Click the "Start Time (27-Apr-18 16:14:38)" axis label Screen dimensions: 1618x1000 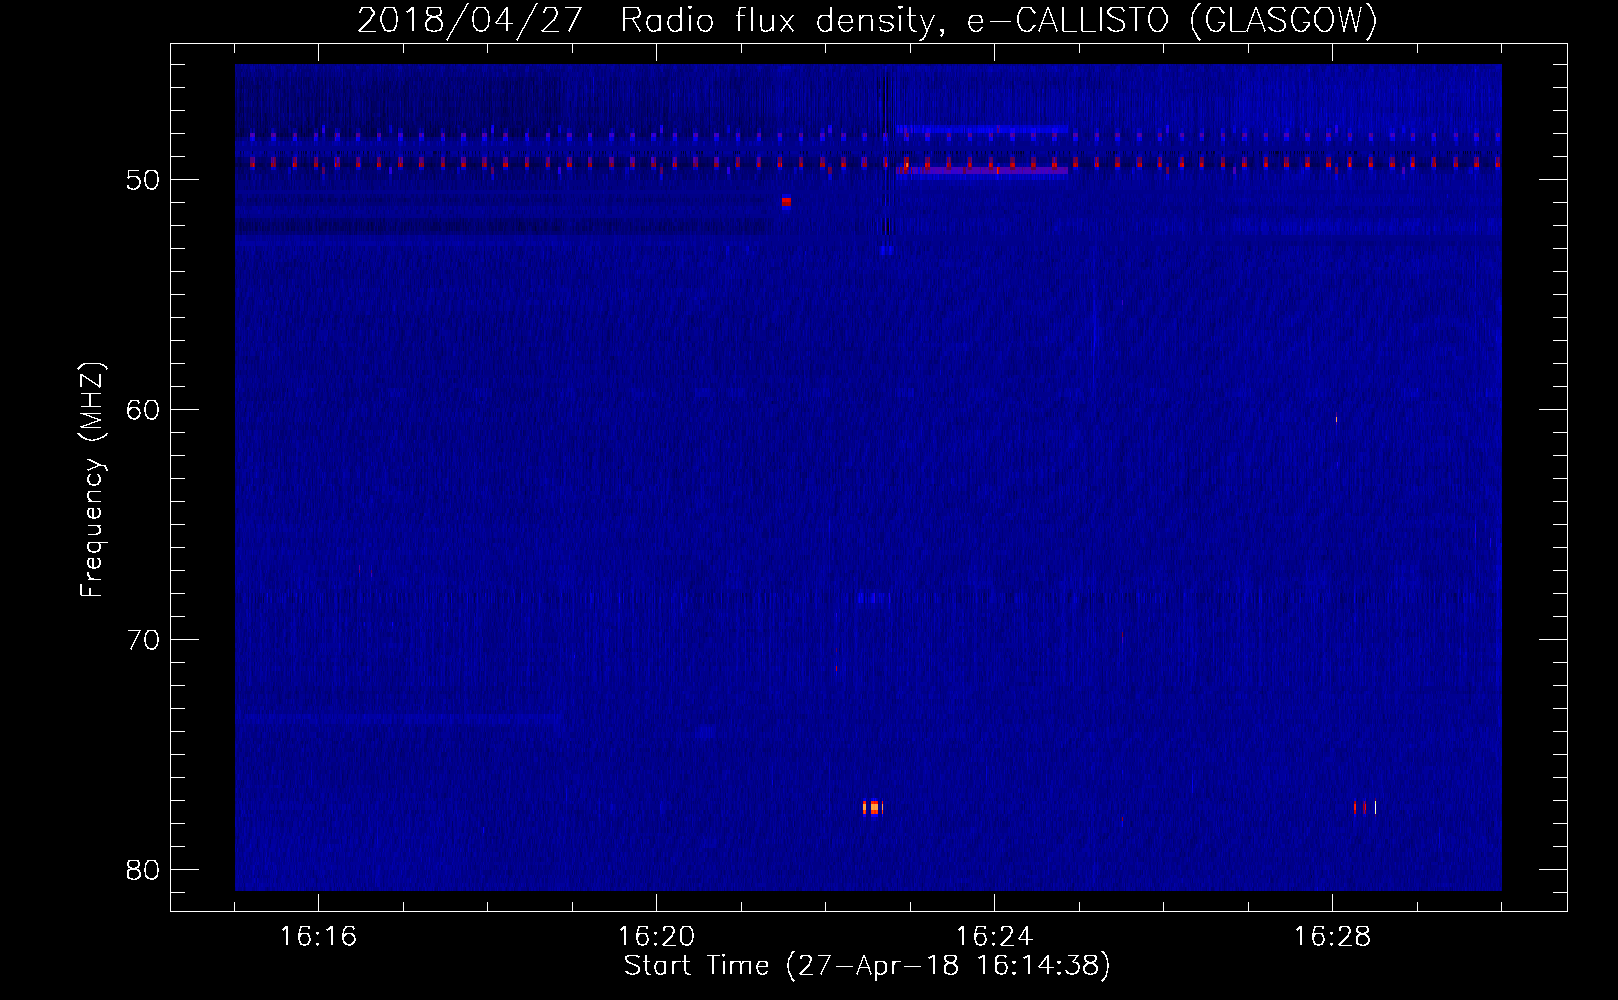[867, 965]
